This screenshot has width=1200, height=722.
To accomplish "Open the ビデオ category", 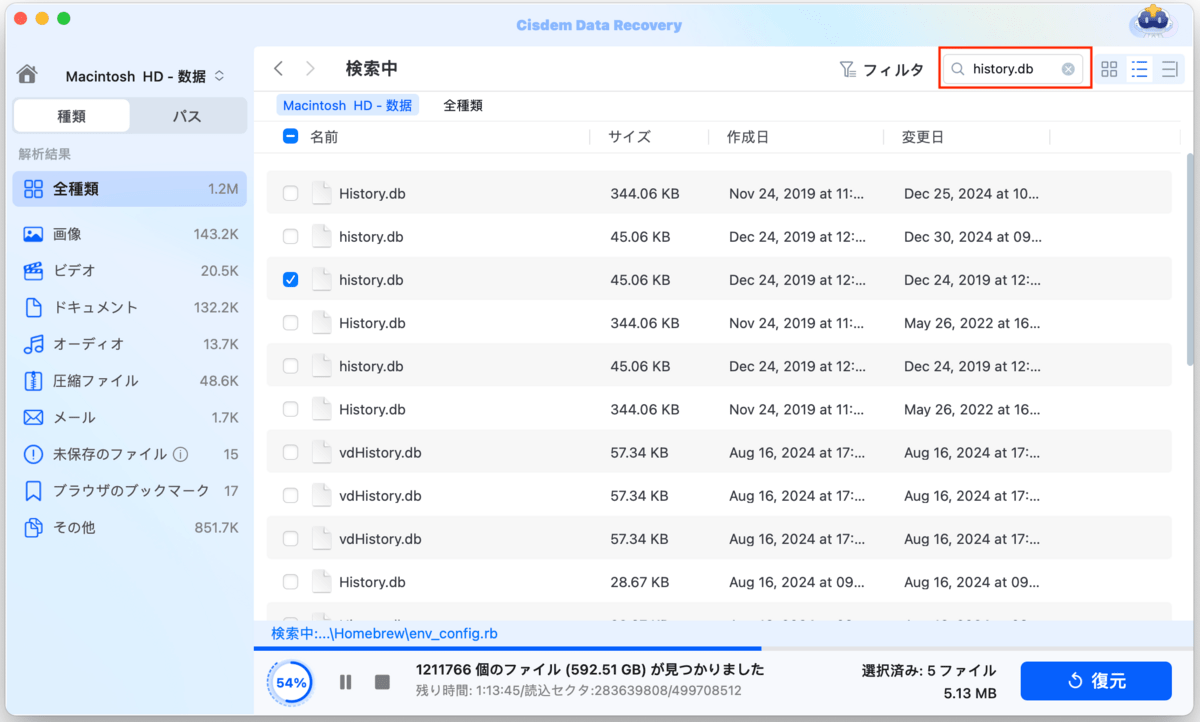I will (129, 271).
